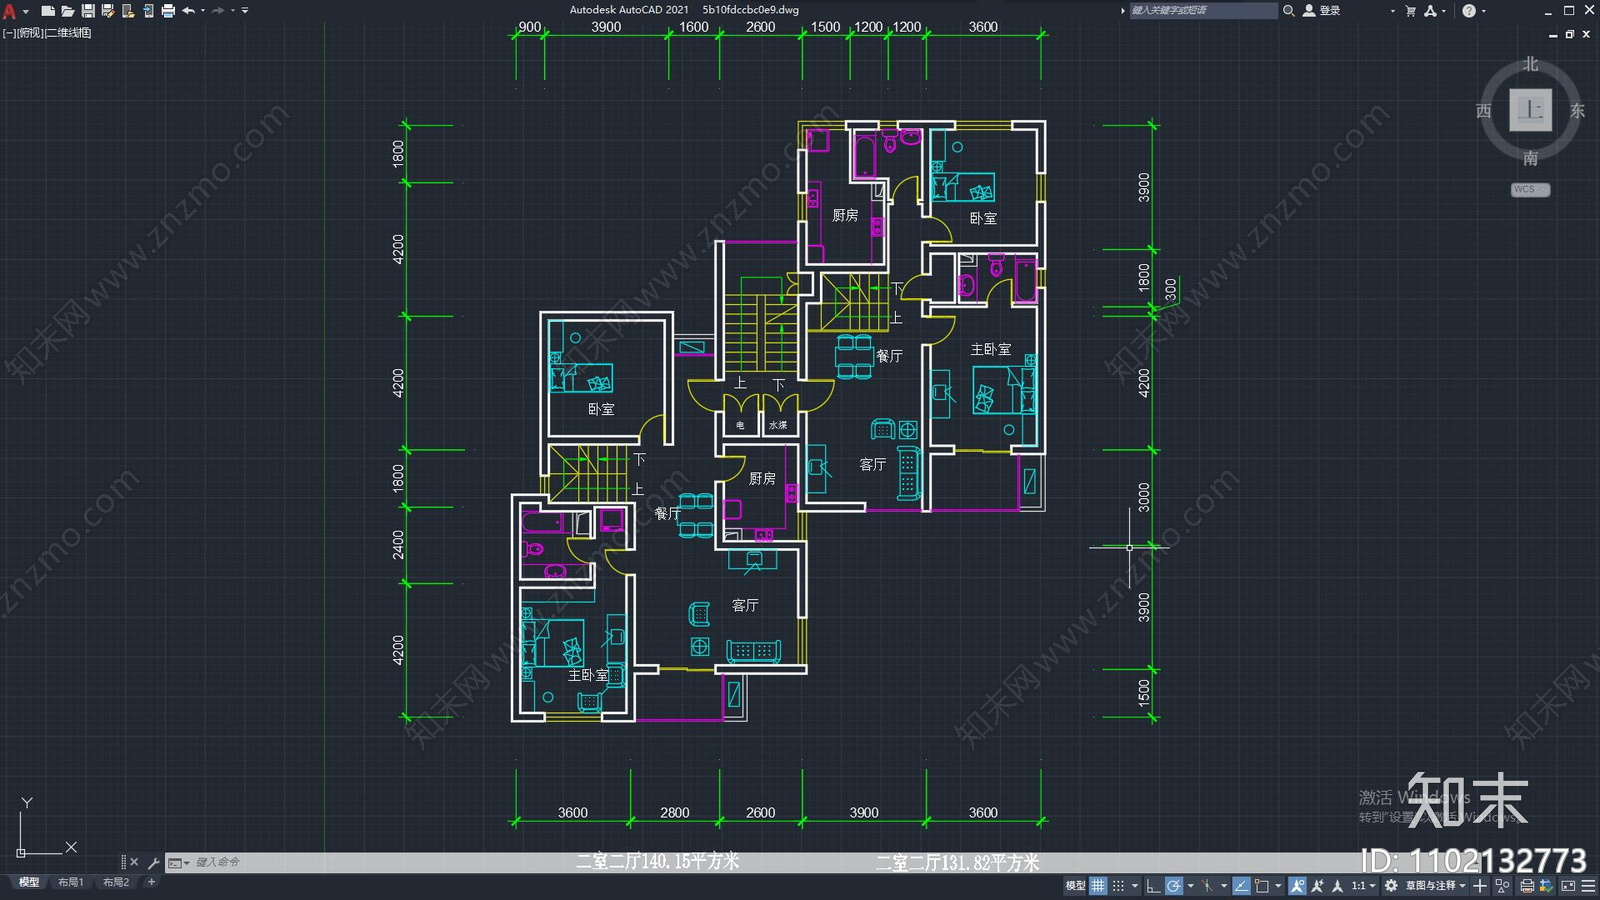The height and width of the screenshot is (900, 1600).
Task: Close the command line with X
Action: pyautogui.click(x=134, y=862)
